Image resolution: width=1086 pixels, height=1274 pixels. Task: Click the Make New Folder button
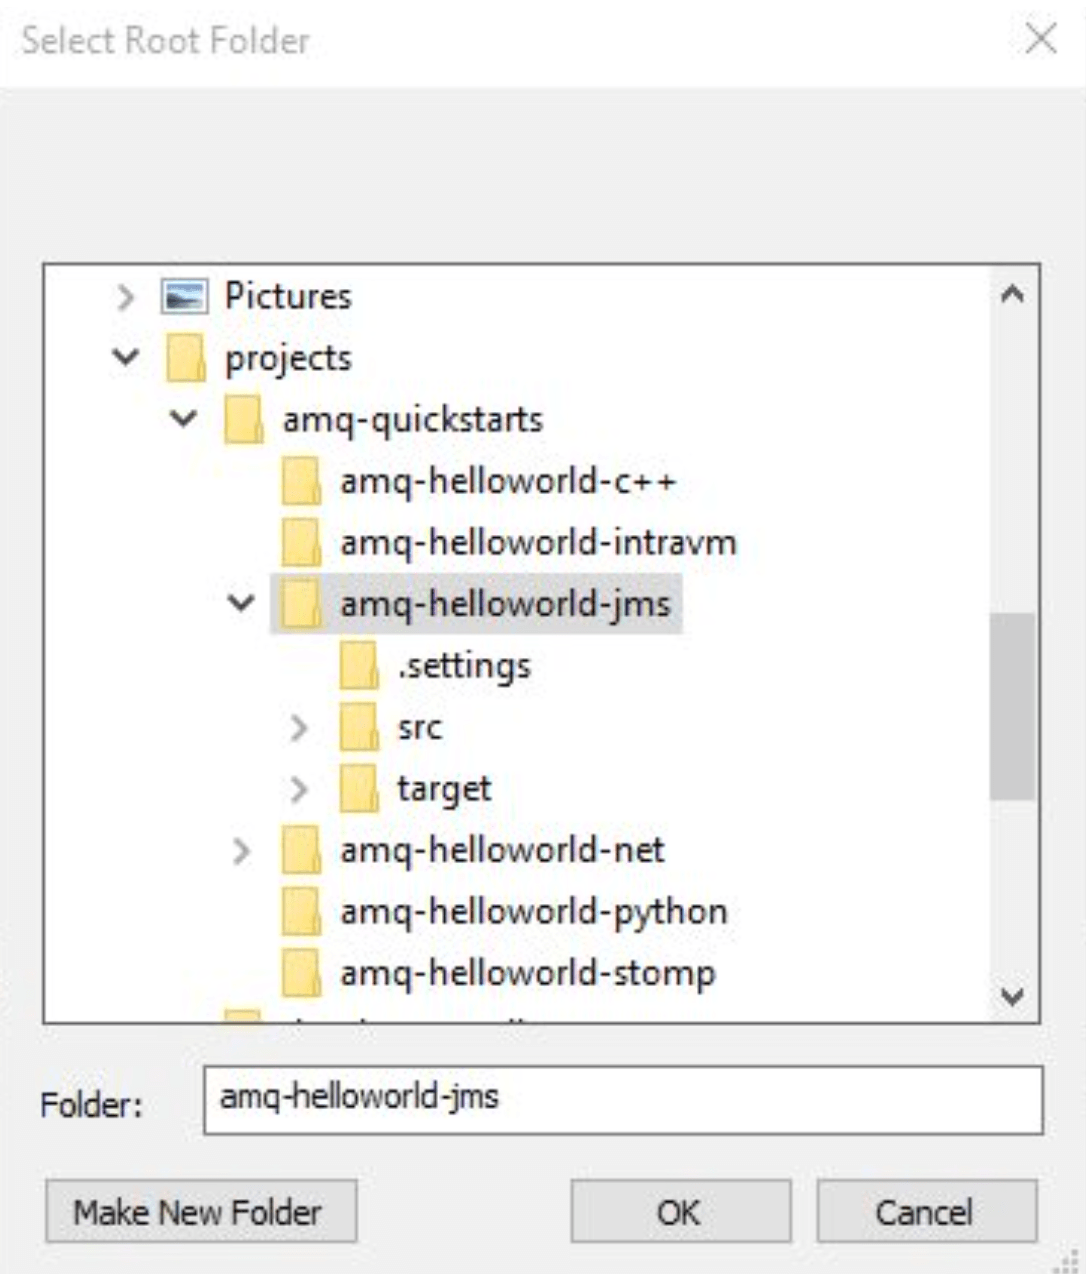click(201, 1211)
